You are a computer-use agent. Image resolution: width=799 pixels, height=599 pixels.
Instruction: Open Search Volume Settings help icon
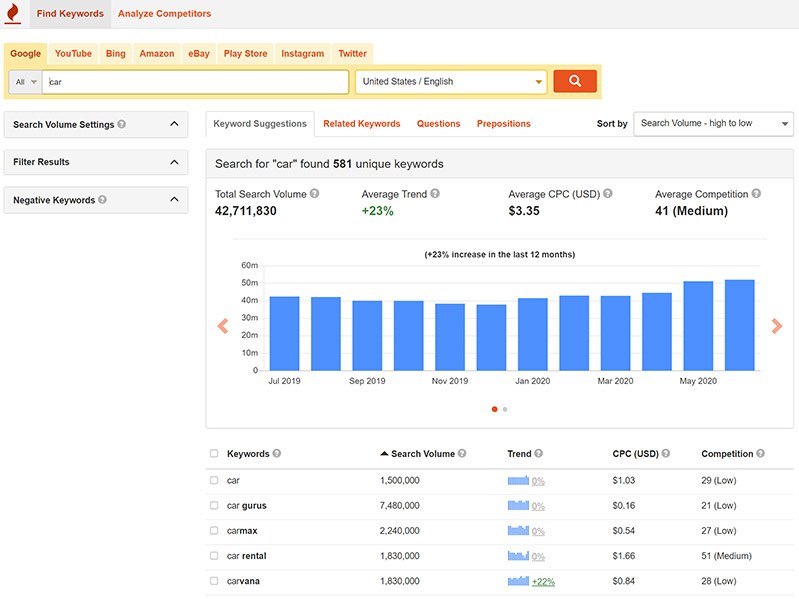(121, 124)
